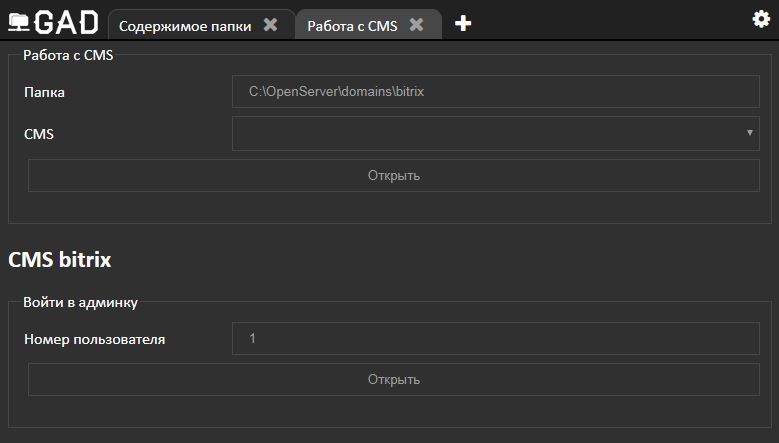
Task: Click Открыть button below CMS dropdown
Action: (393, 175)
